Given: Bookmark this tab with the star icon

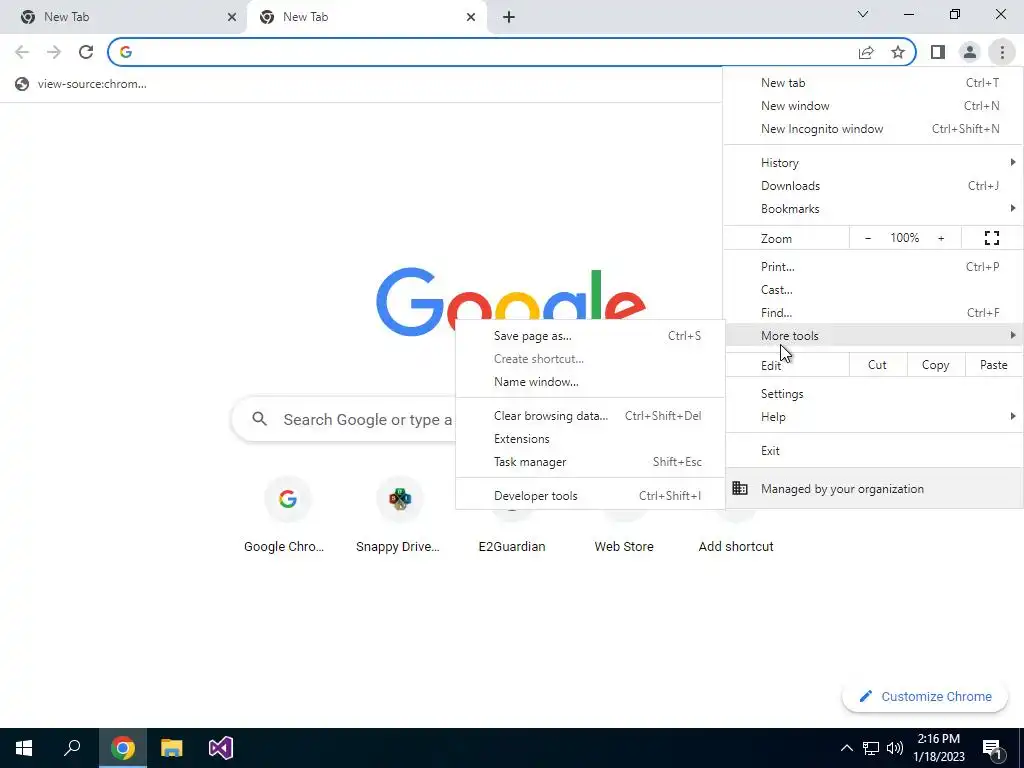Looking at the screenshot, I should pyautogui.click(x=898, y=52).
